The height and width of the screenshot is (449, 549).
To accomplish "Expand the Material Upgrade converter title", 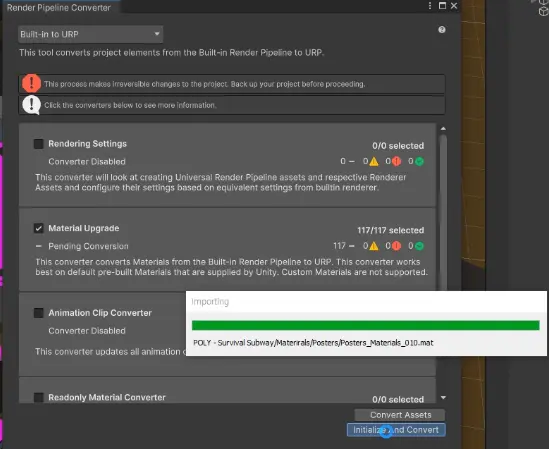I will (84, 228).
